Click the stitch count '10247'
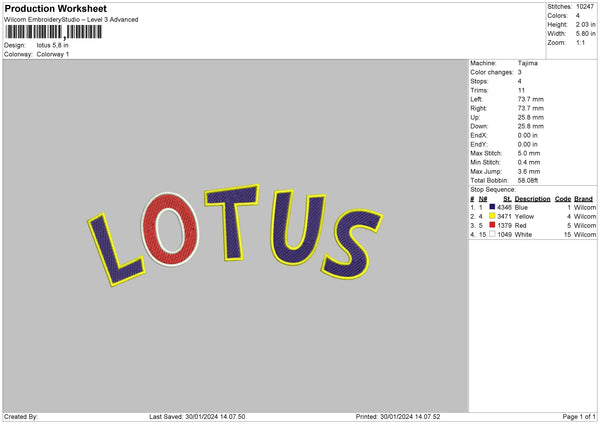The width and height of the screenshot is (600, 424). coord(585,7)
